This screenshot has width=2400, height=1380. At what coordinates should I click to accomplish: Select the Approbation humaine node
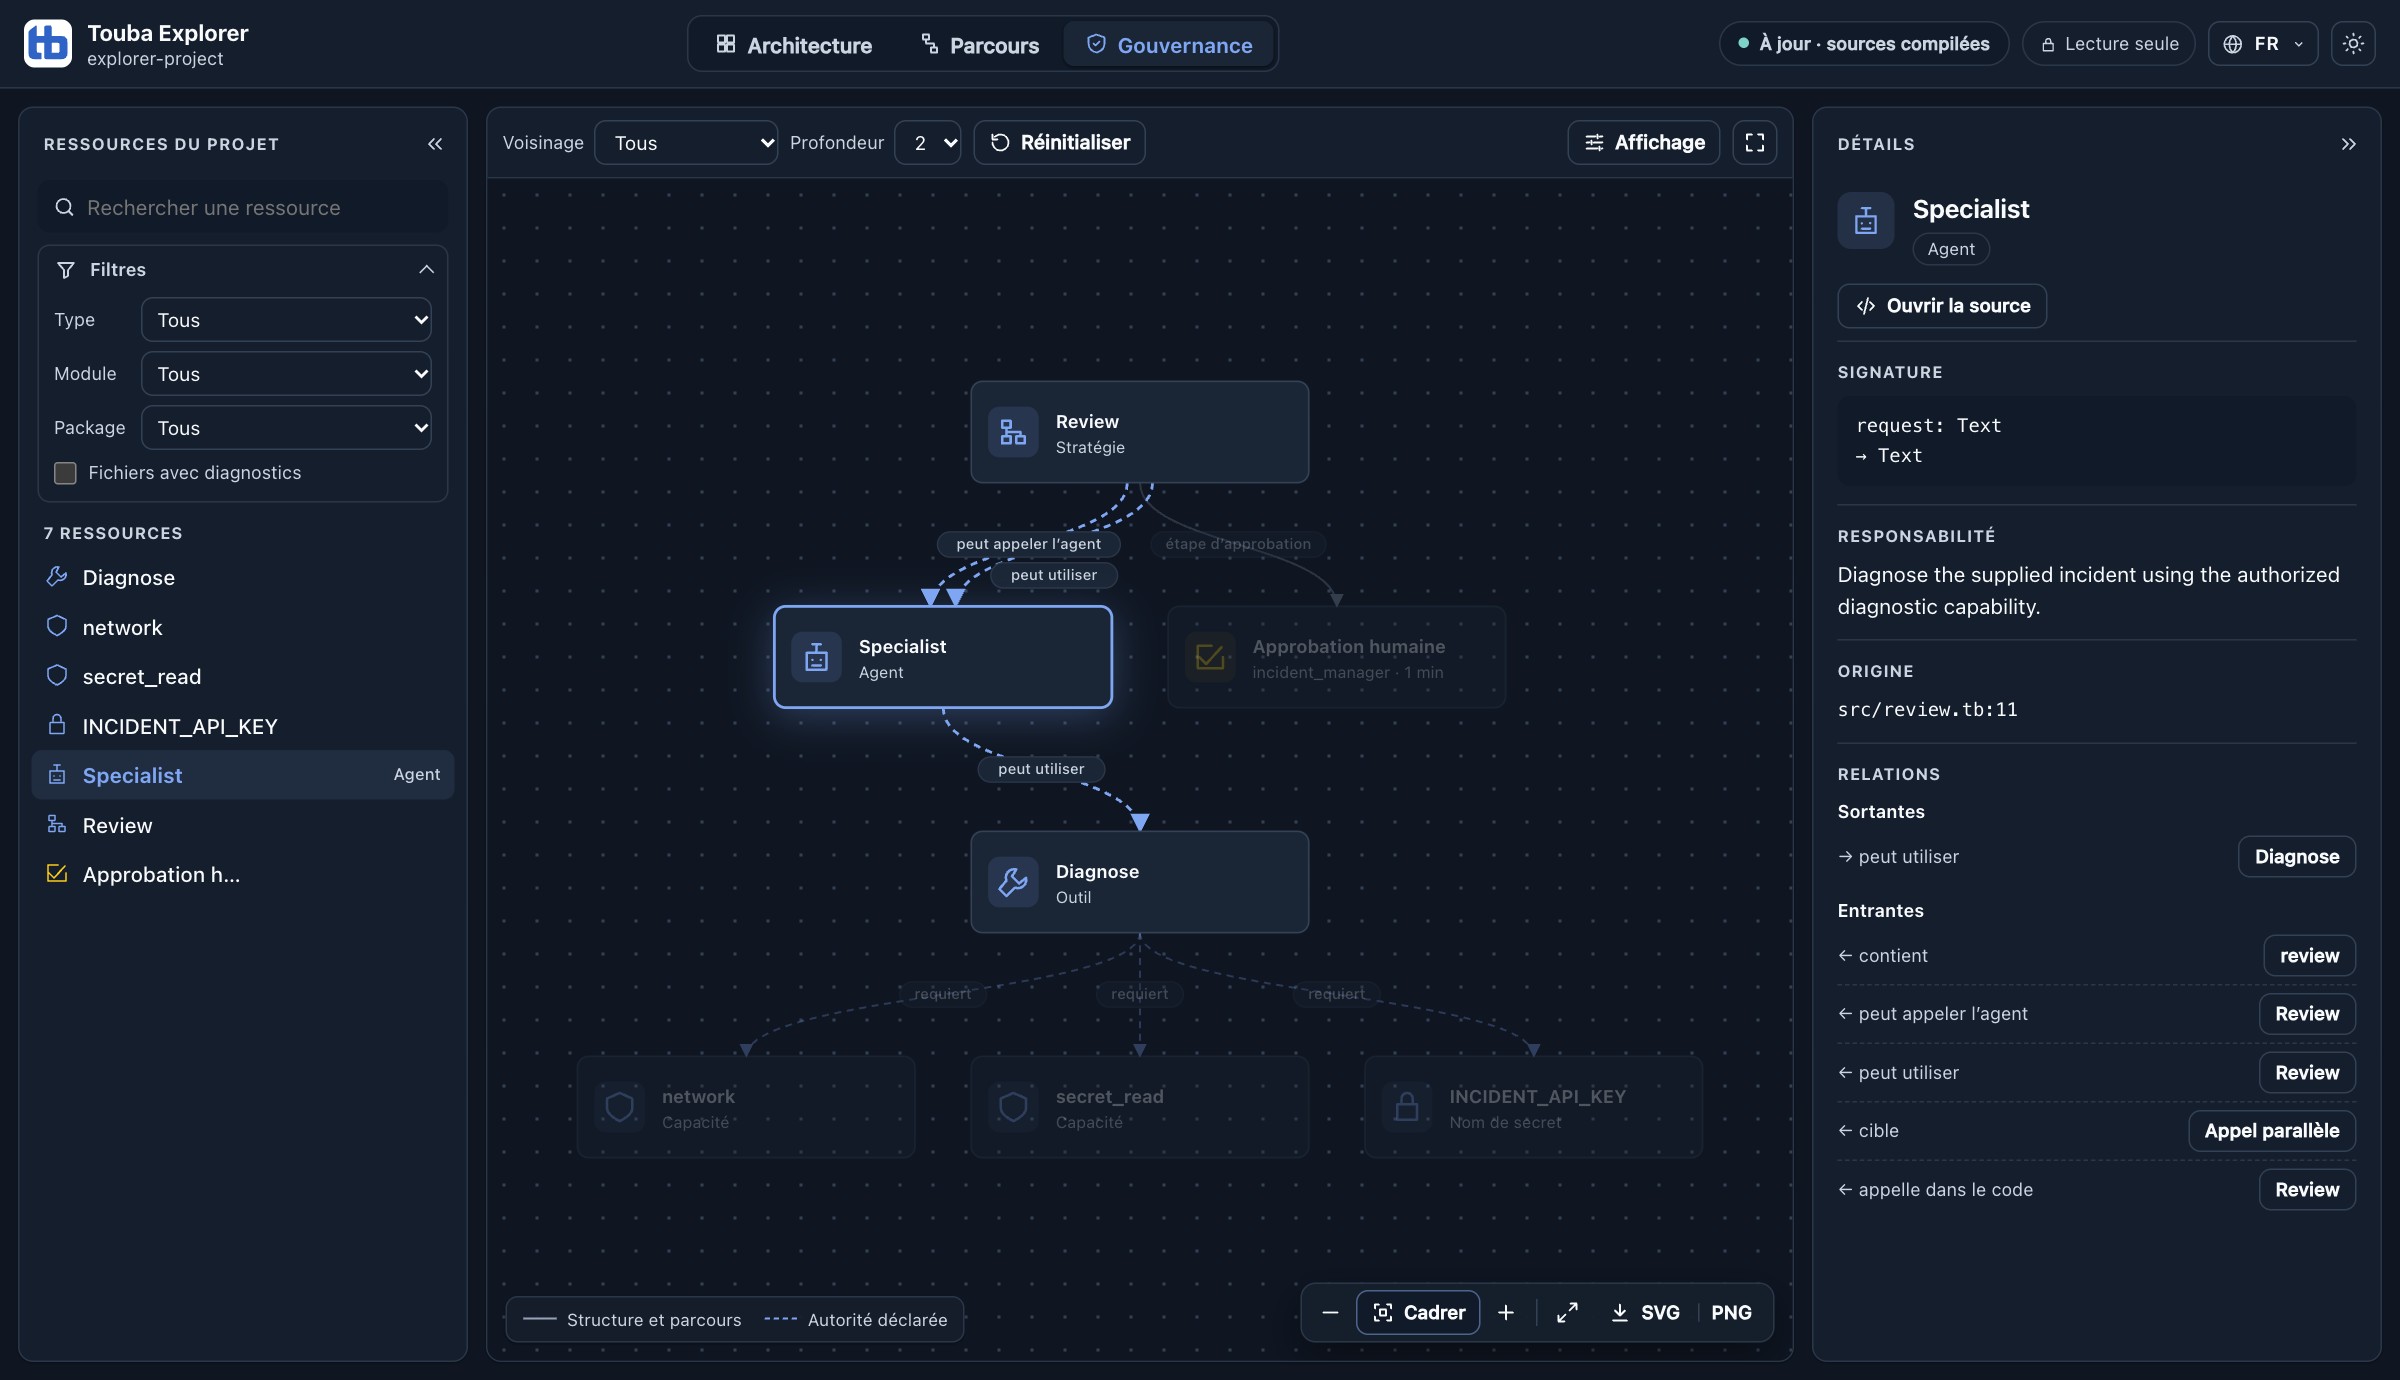tap(1336, 657)
